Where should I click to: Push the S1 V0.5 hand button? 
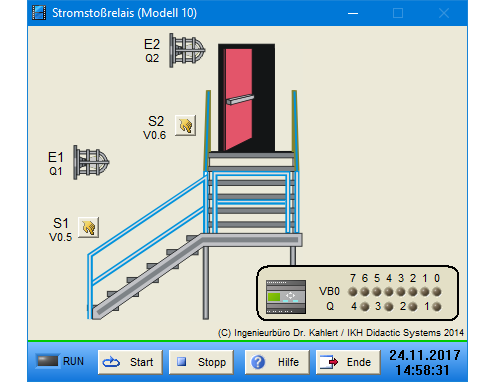click(89, 227)
